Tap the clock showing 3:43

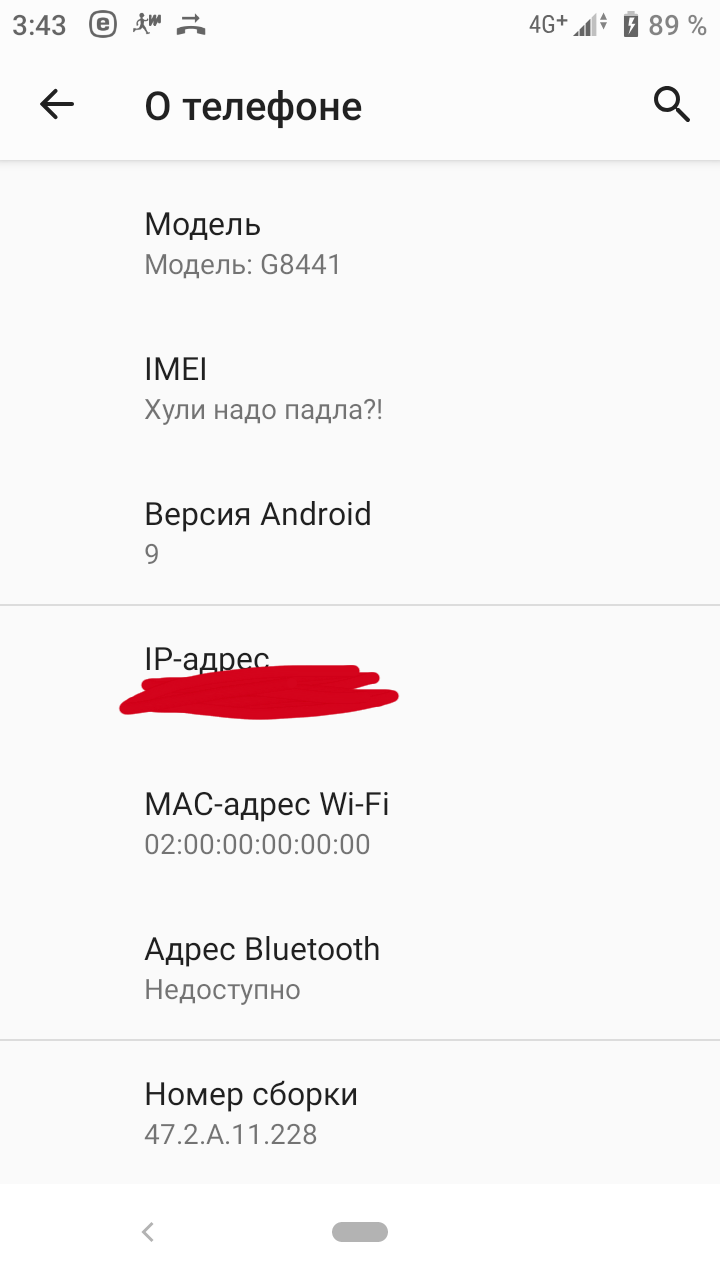40,26
